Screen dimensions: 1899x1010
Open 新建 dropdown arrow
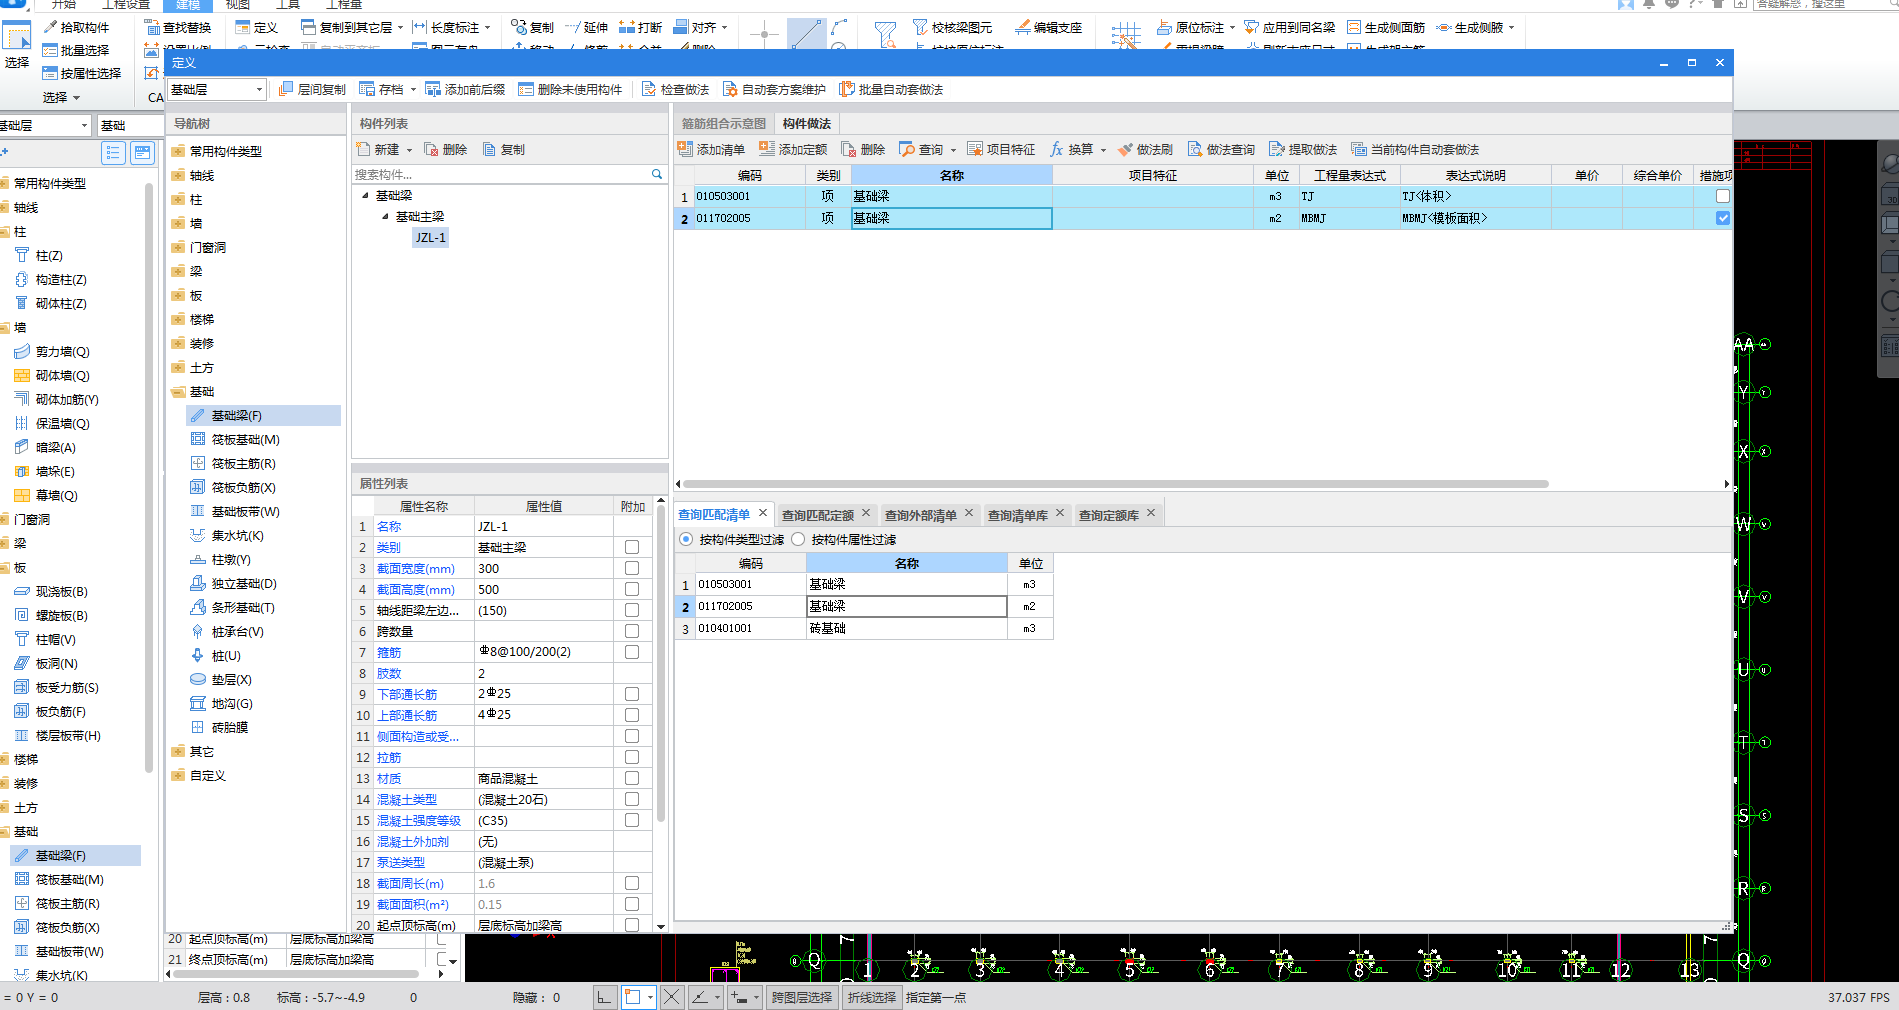pyautogui.click(x=409, y=150)
